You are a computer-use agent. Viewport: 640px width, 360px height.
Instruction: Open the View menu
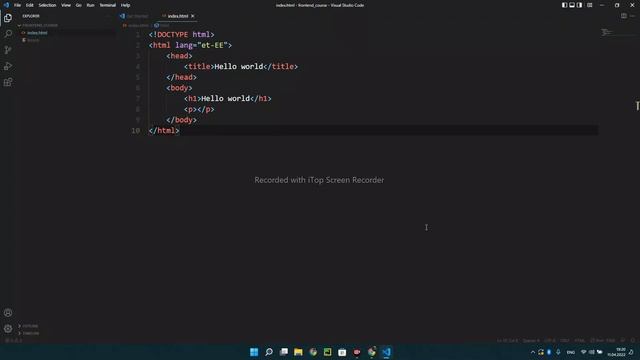(x=66, y=5)
